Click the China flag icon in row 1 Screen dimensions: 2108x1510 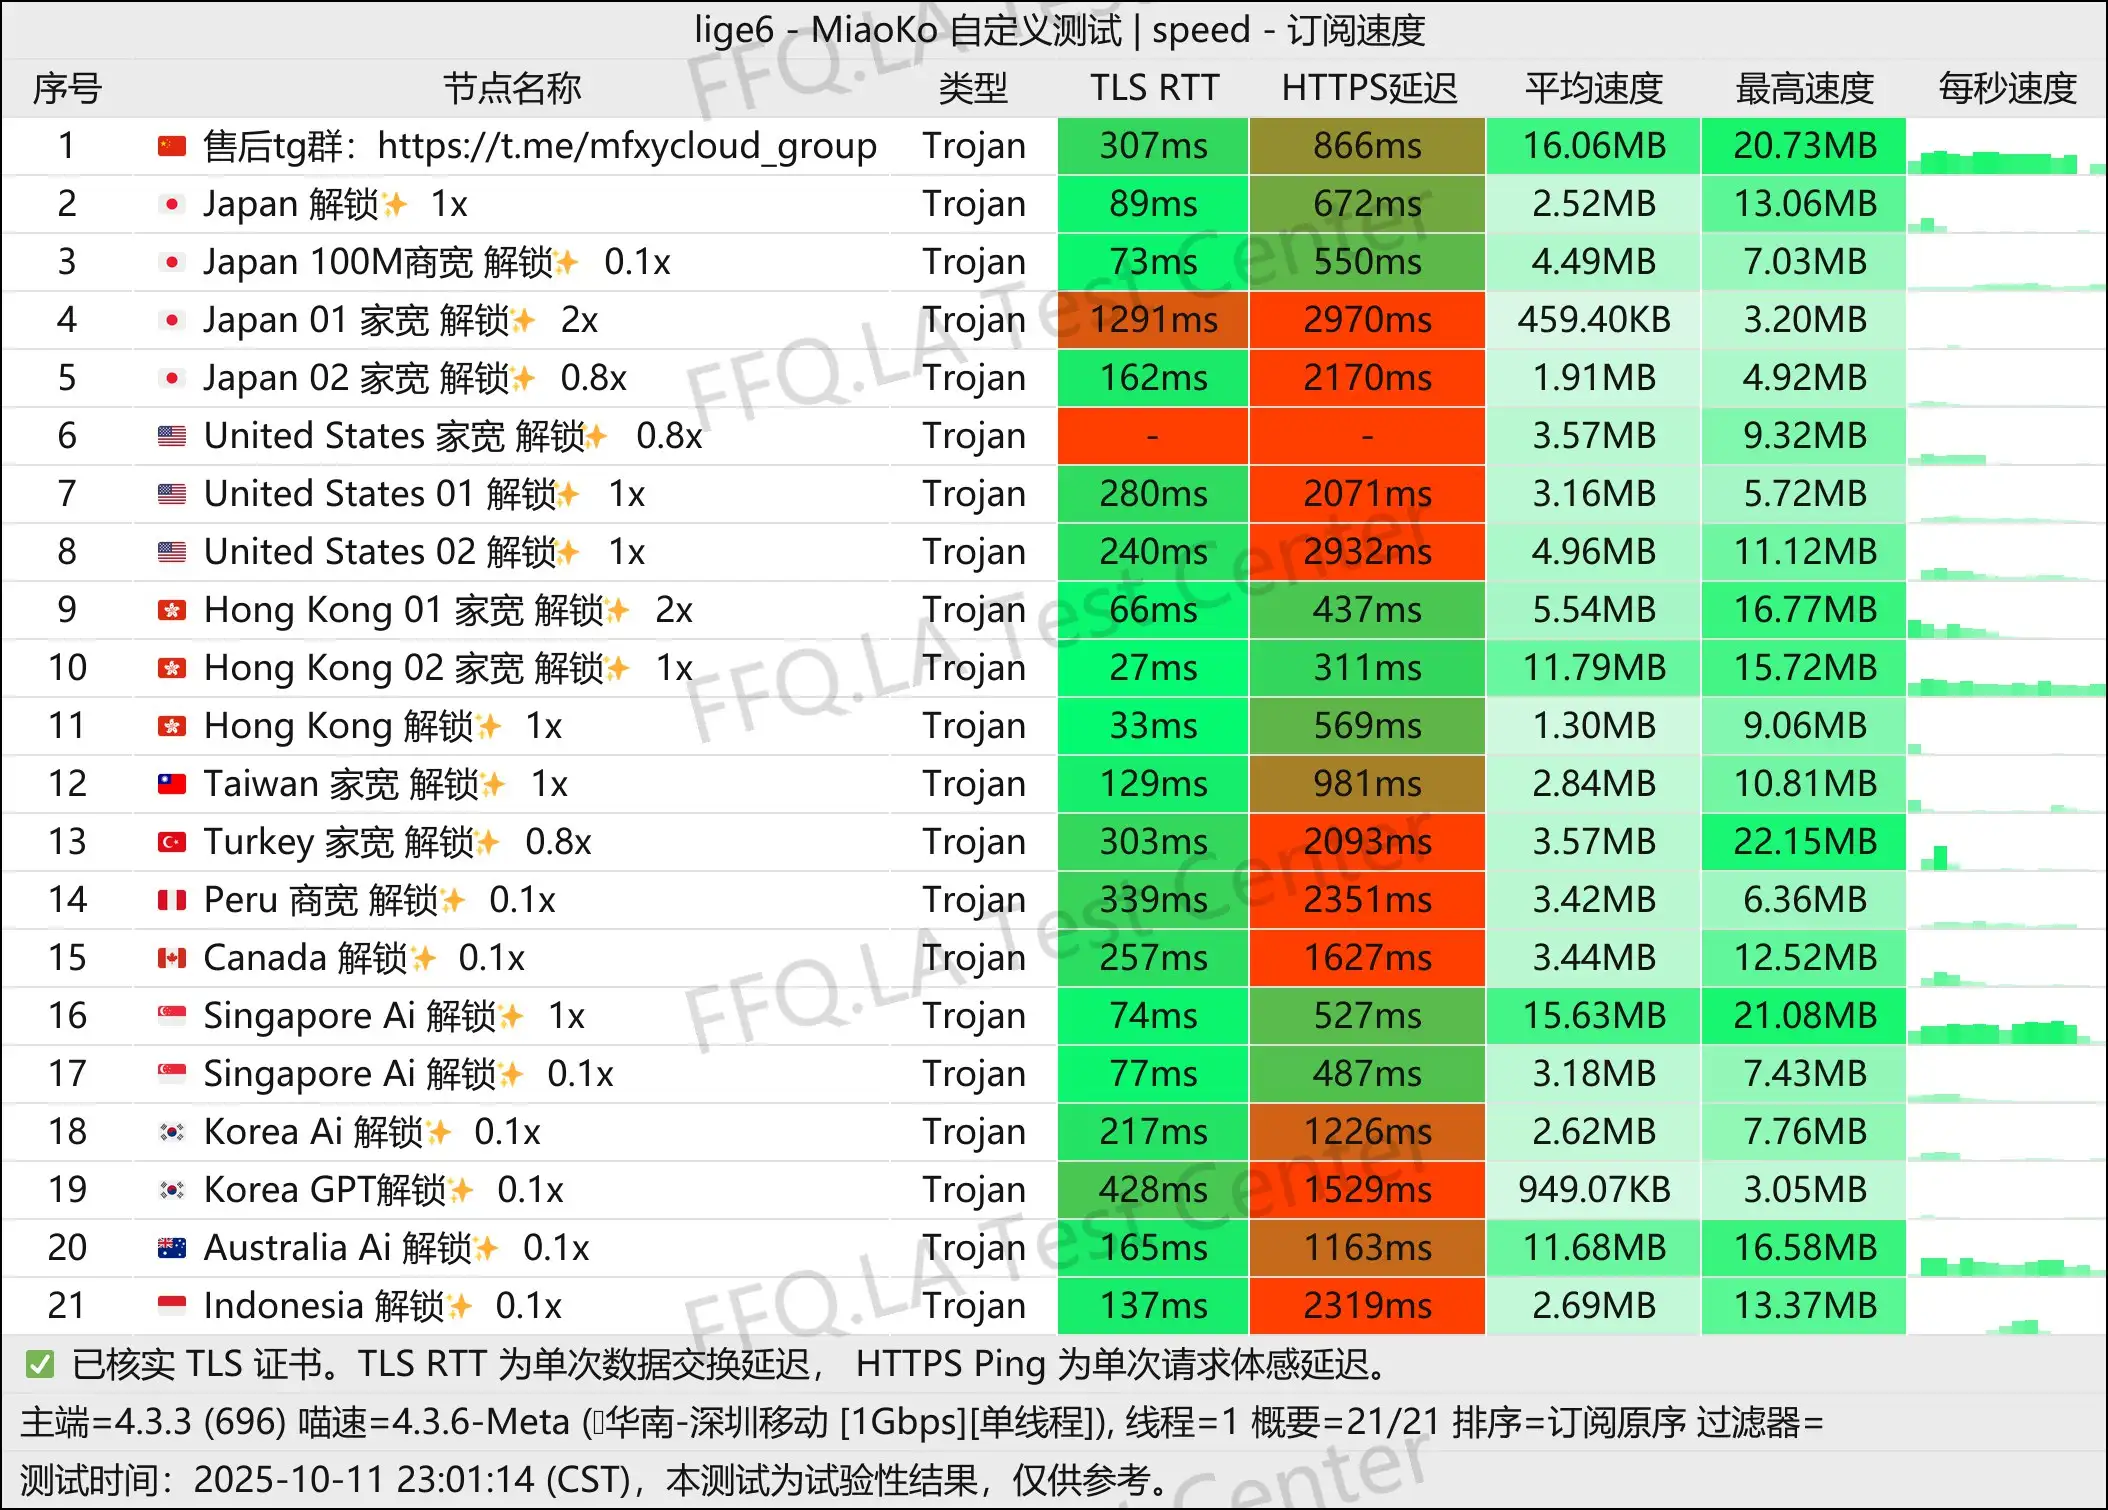pyautogui.click(x=172, y=147)
